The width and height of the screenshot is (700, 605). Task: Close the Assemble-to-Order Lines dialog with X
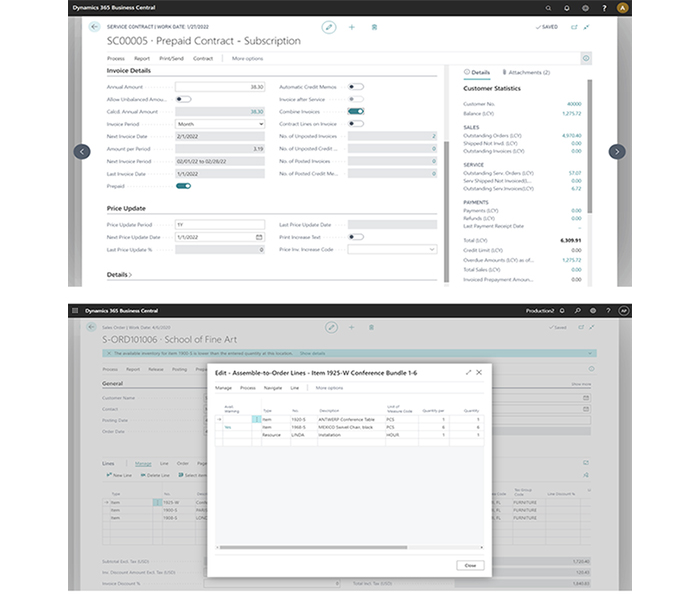pyautogui.click(x=479, y=372)
